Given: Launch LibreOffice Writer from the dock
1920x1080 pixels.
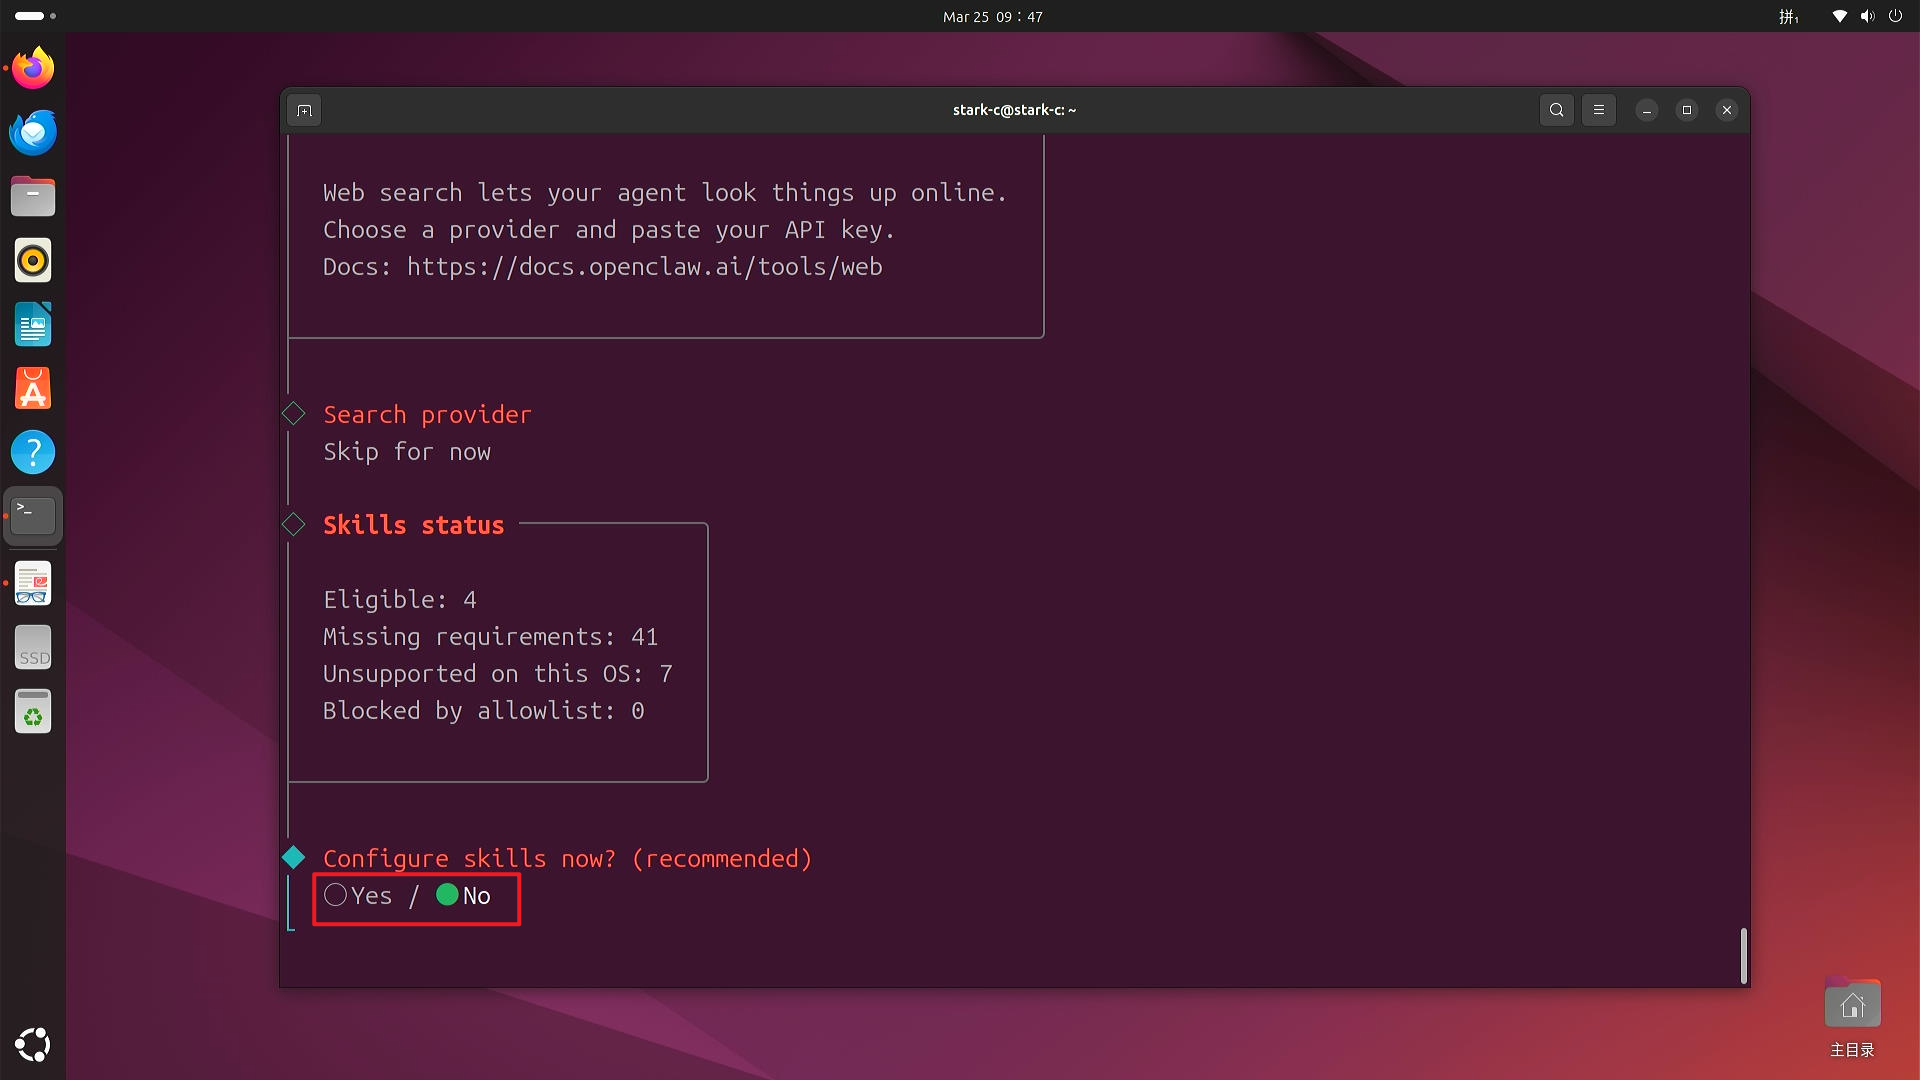Looking at the screenshot, I should click(x=33, y=324).
